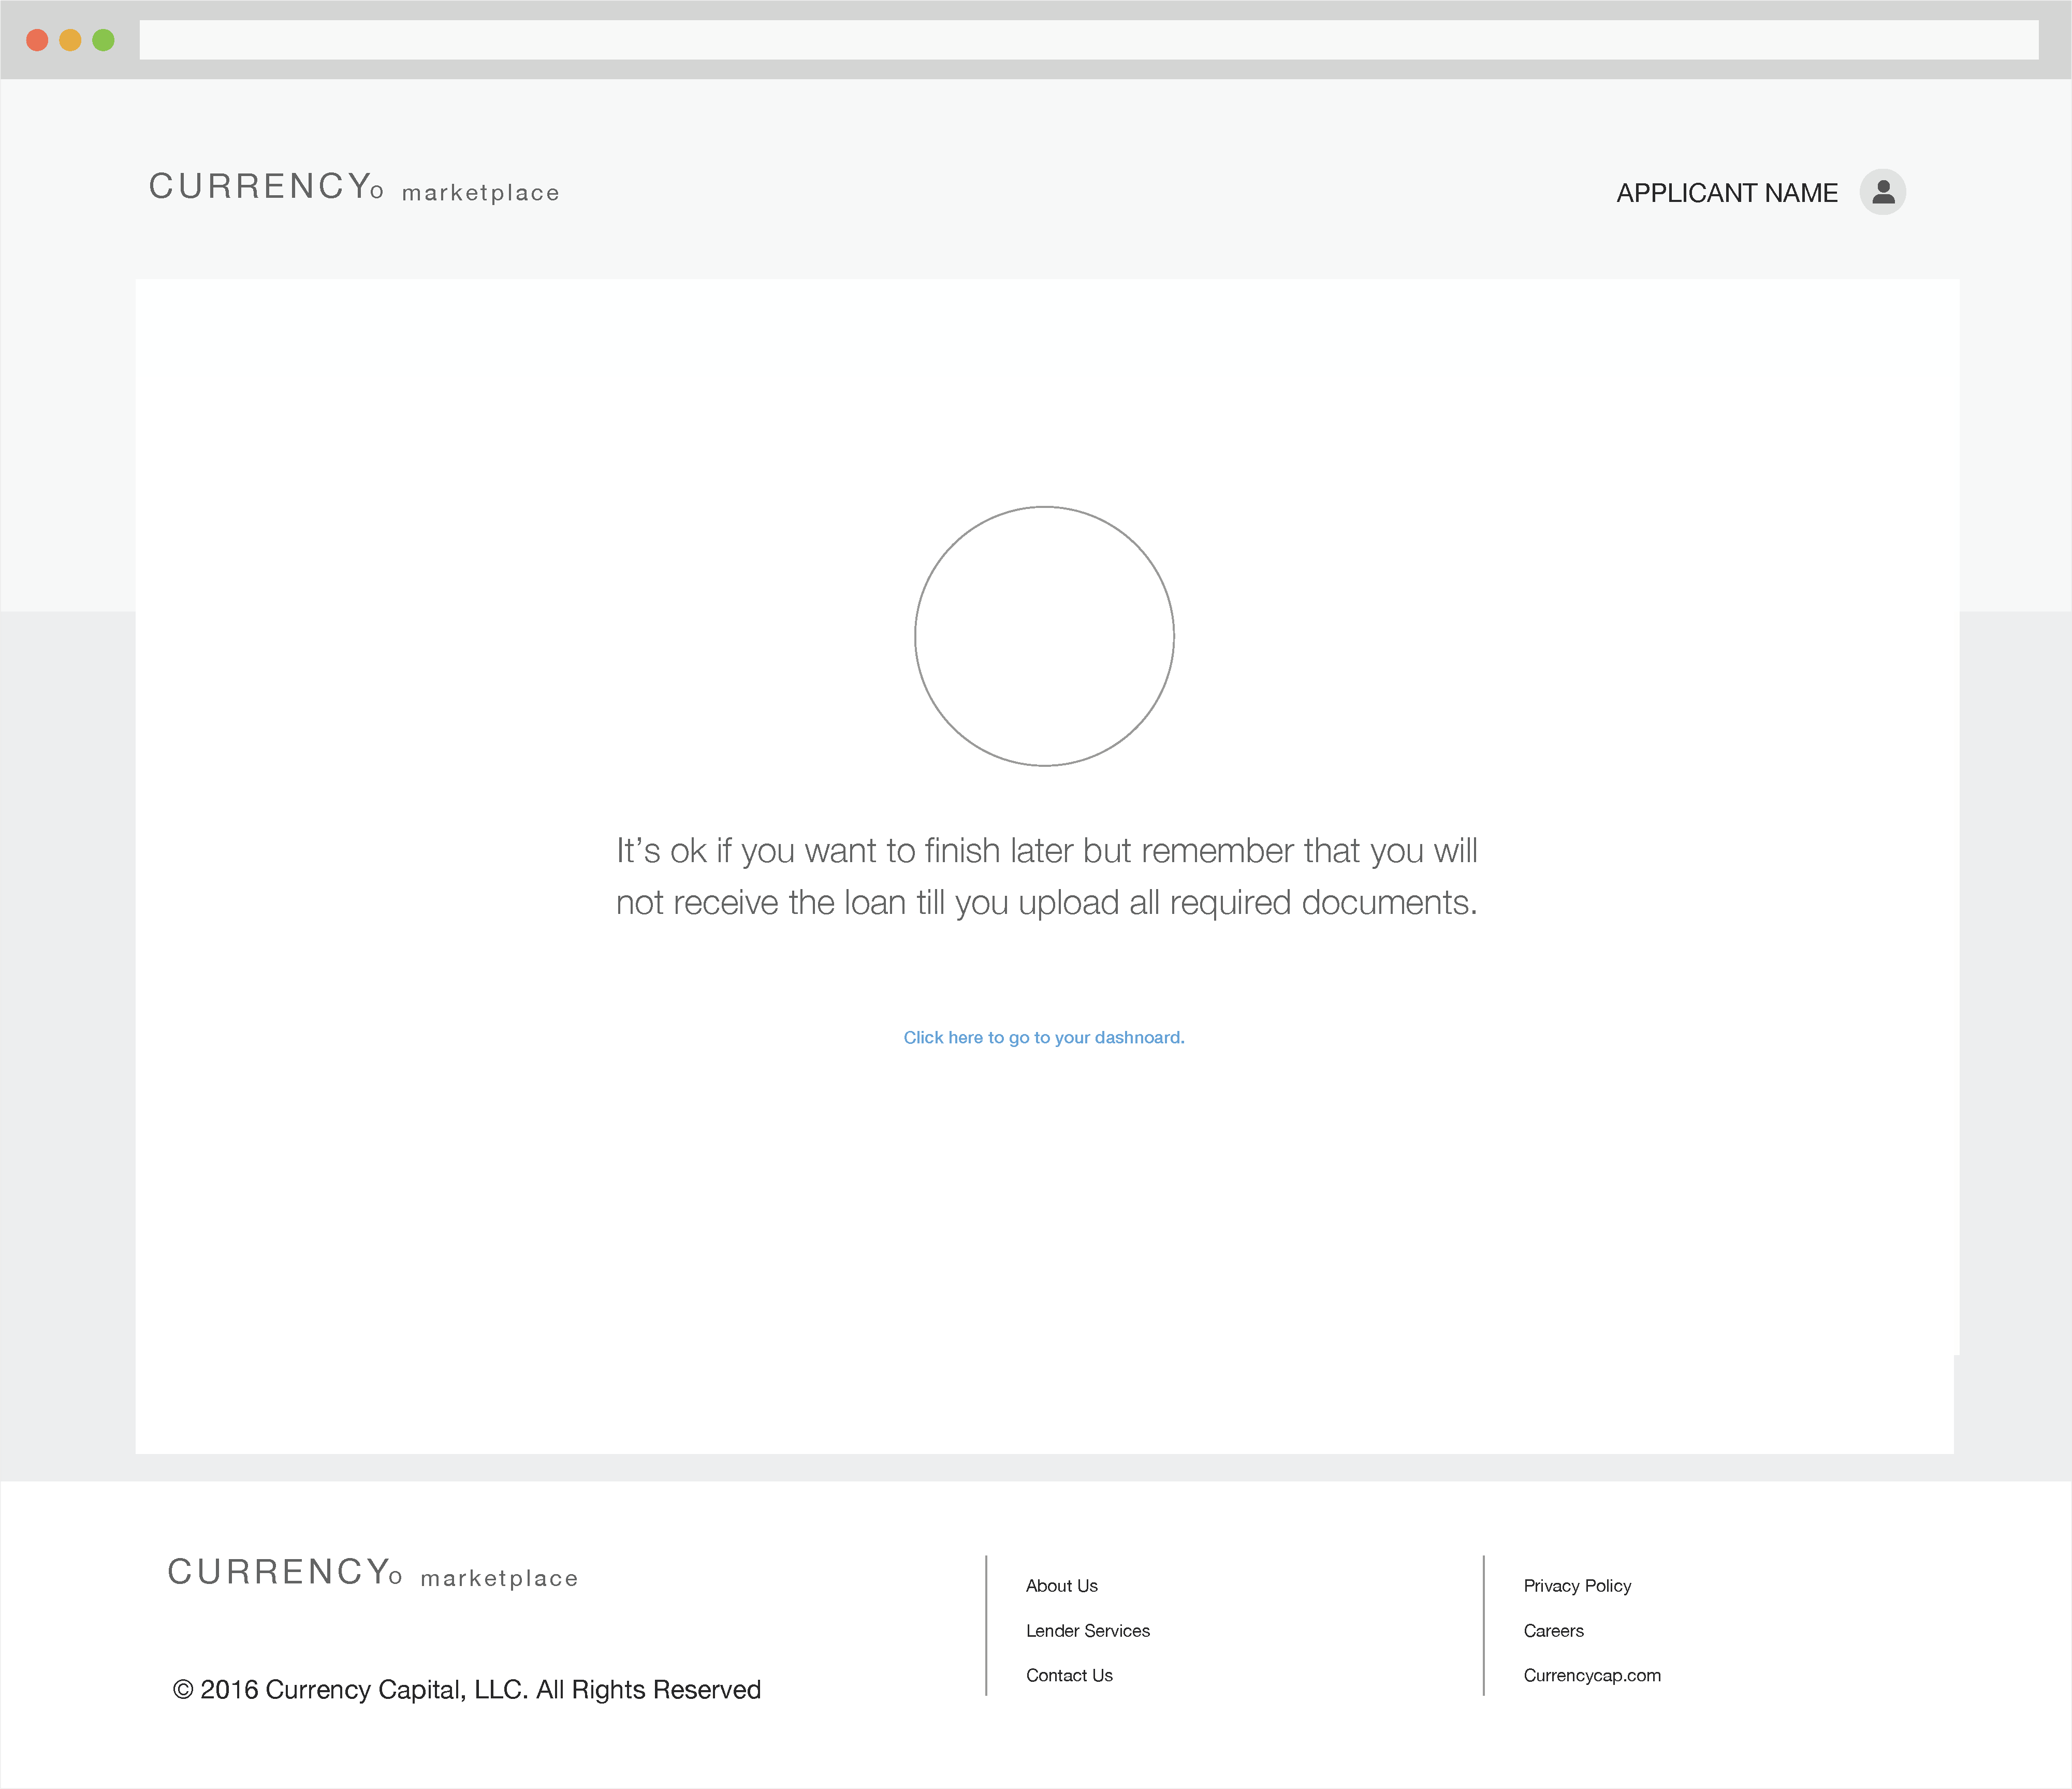This screenshot has height=1789, width=2072.
Task: Click the browser address bar
Action: [x=1088, y=40]
